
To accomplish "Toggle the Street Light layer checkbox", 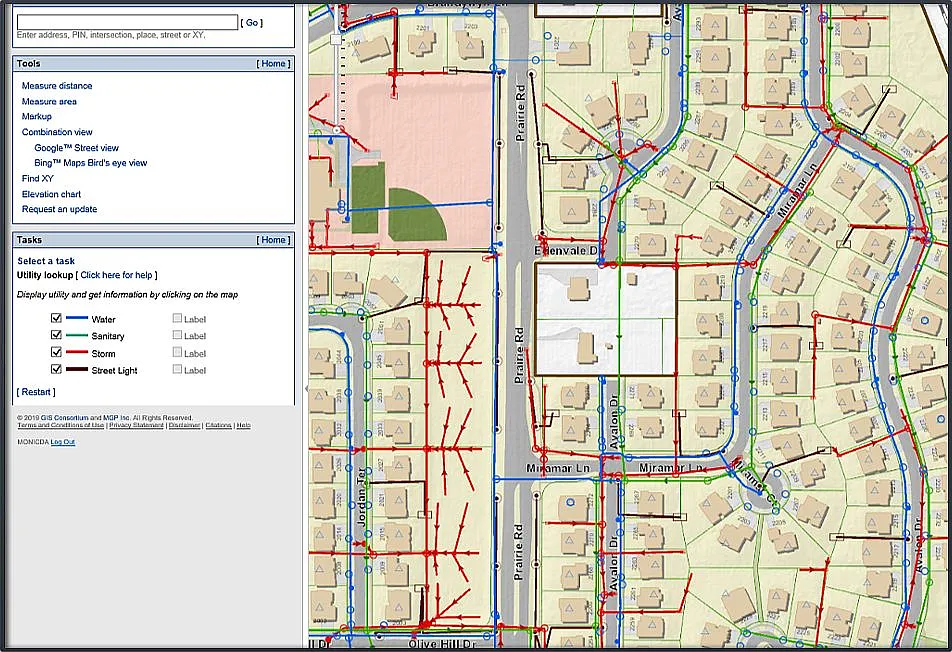I will tap(57, 370).
